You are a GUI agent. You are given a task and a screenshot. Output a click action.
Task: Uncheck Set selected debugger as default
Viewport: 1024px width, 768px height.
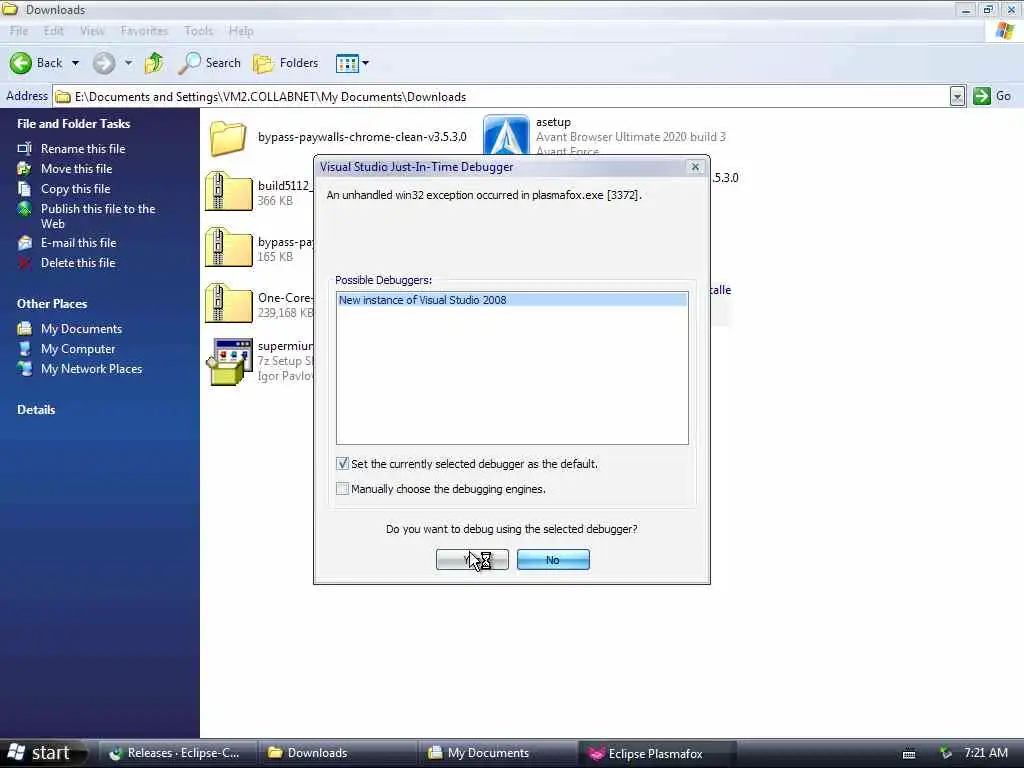coord(342,464)
